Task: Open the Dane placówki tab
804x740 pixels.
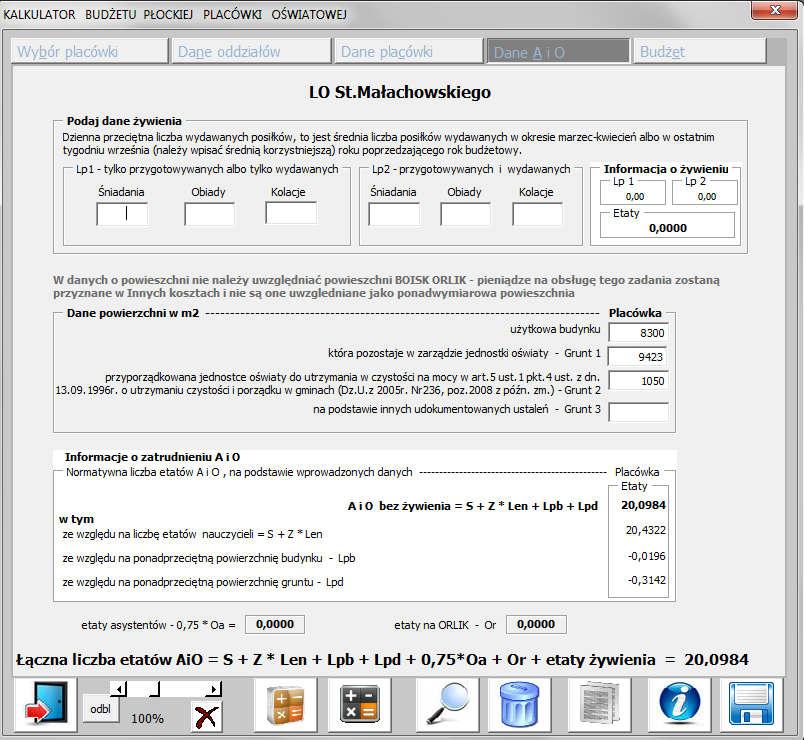Action: (409, 51)
